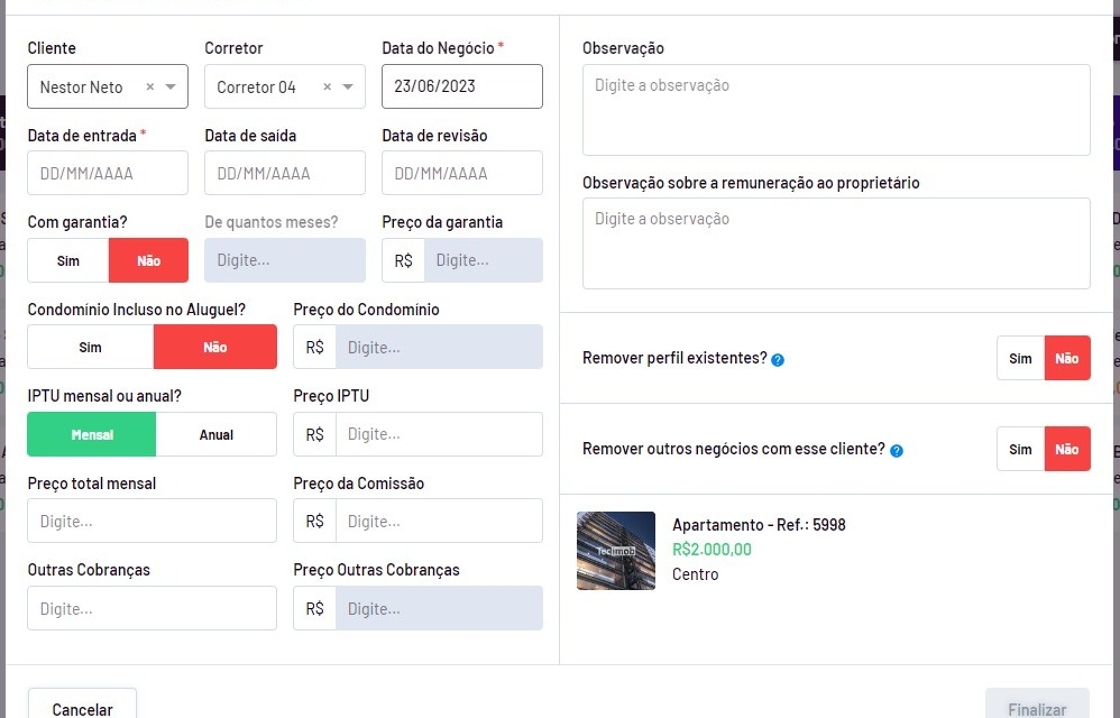Clear the Nestor Neto client selection
The image size is (1120, 718).
pyautogui.click(x=150, y=87)
